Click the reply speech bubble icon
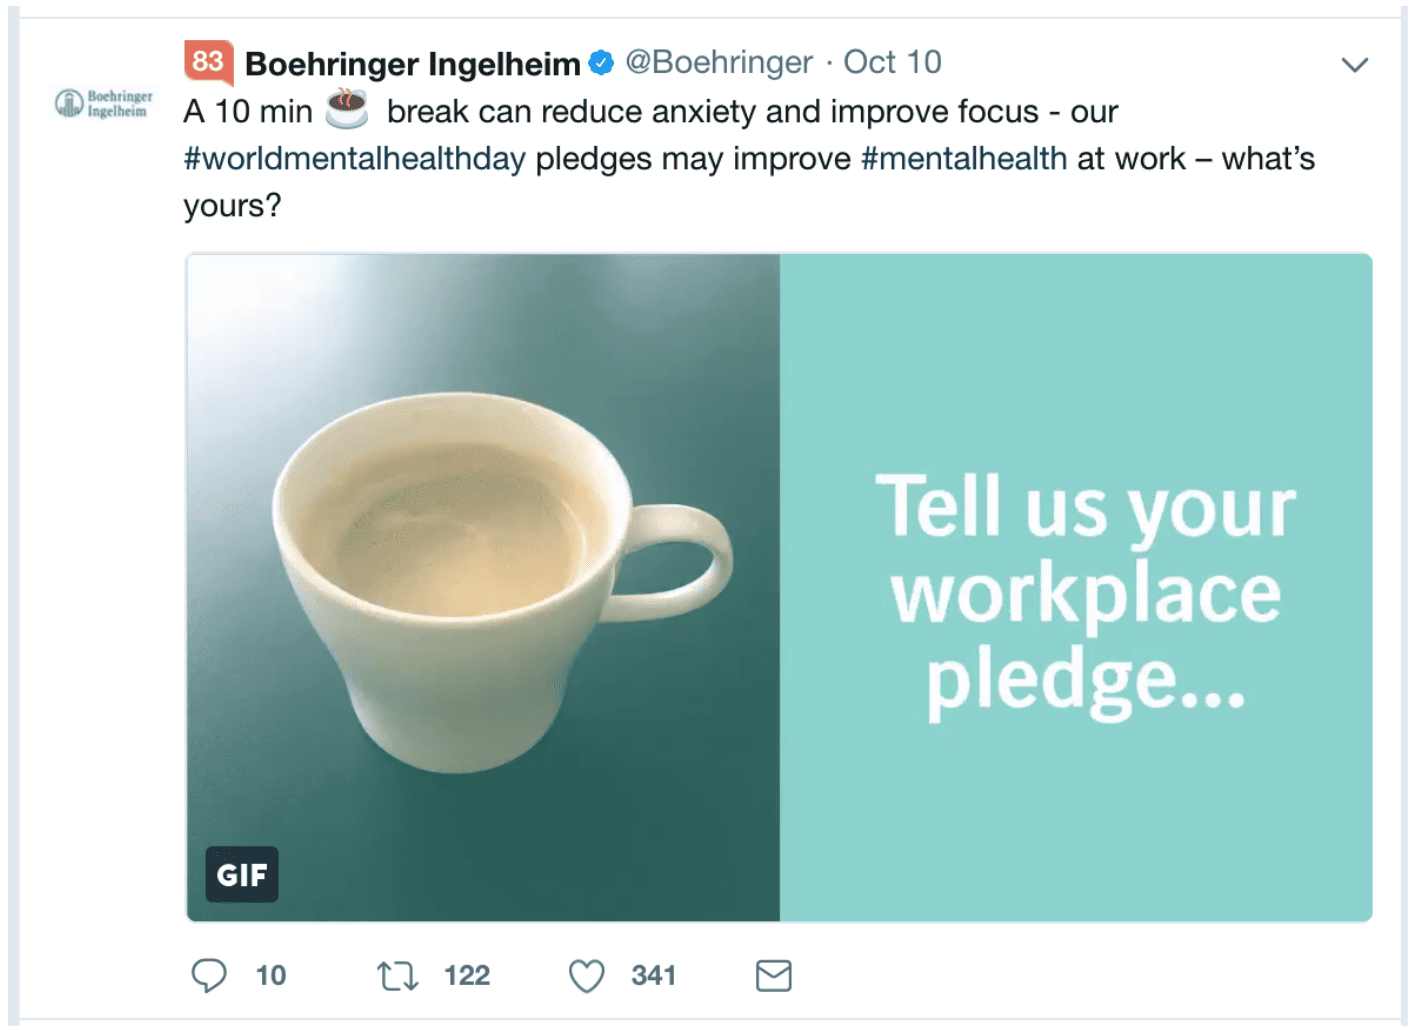The image size is (1416, 1030). click(209, 975)
